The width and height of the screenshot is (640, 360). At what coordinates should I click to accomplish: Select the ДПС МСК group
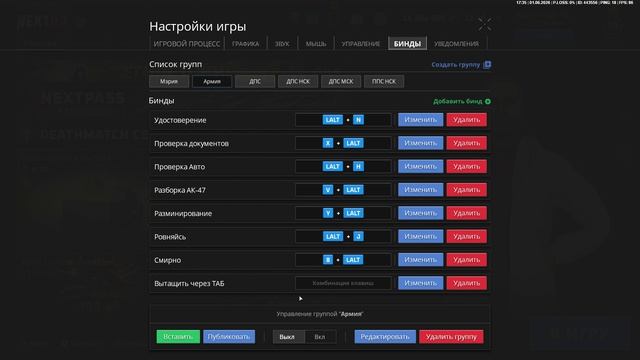(341, 81)
